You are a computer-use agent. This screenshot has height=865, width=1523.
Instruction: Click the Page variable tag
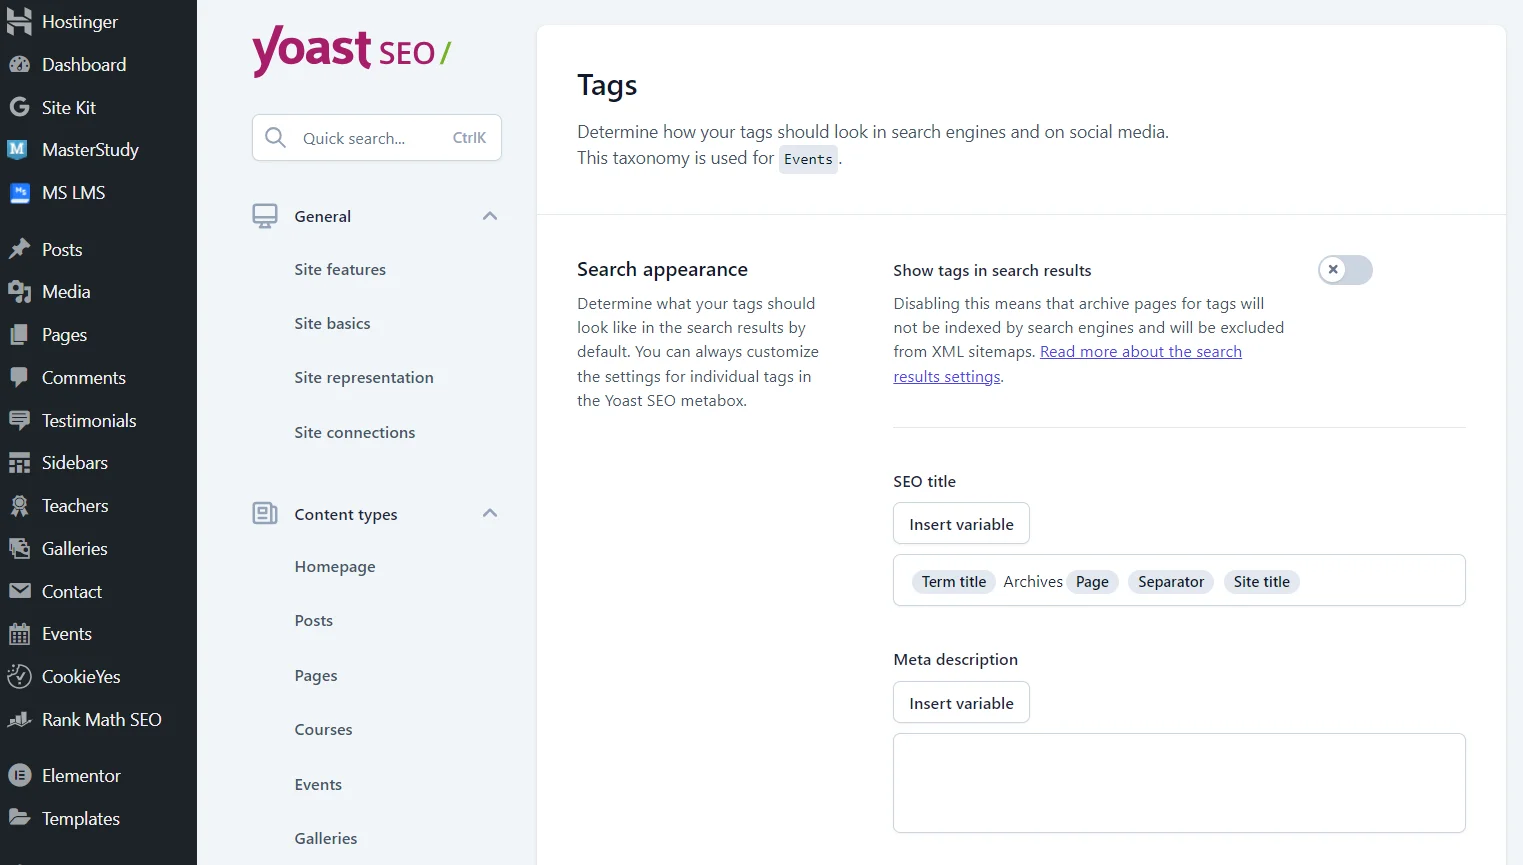coord(1092,582)
